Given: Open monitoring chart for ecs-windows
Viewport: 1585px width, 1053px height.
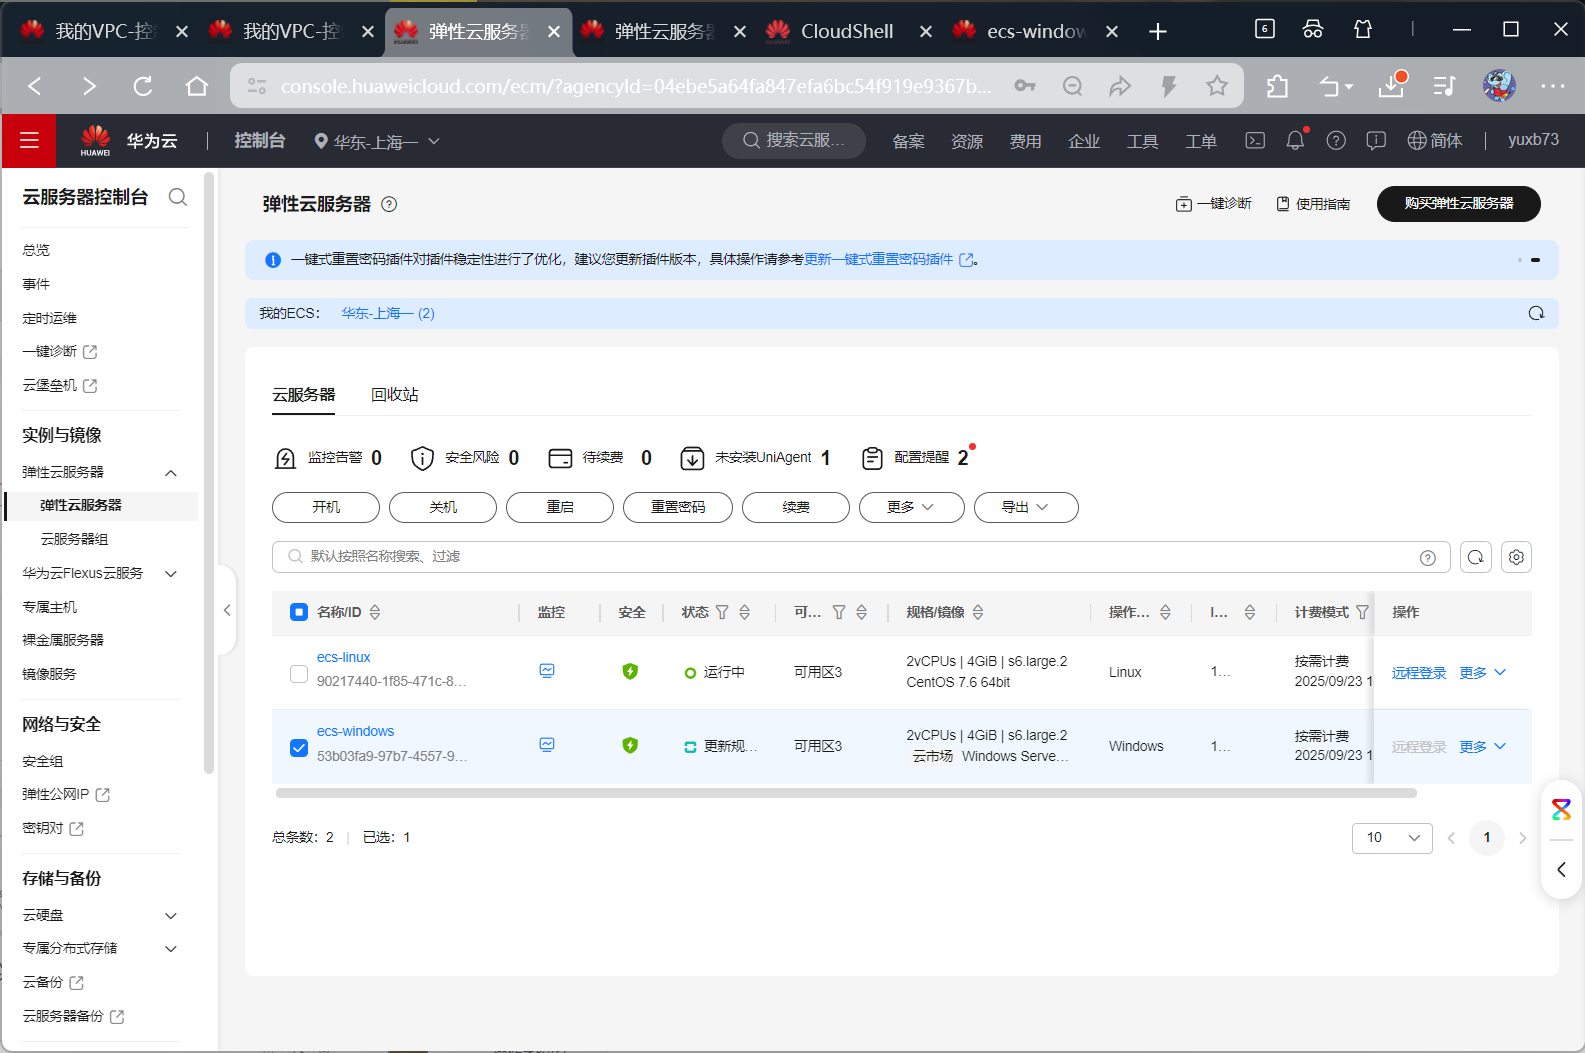Looking at the screenshot, I should (x=547, y=745).
